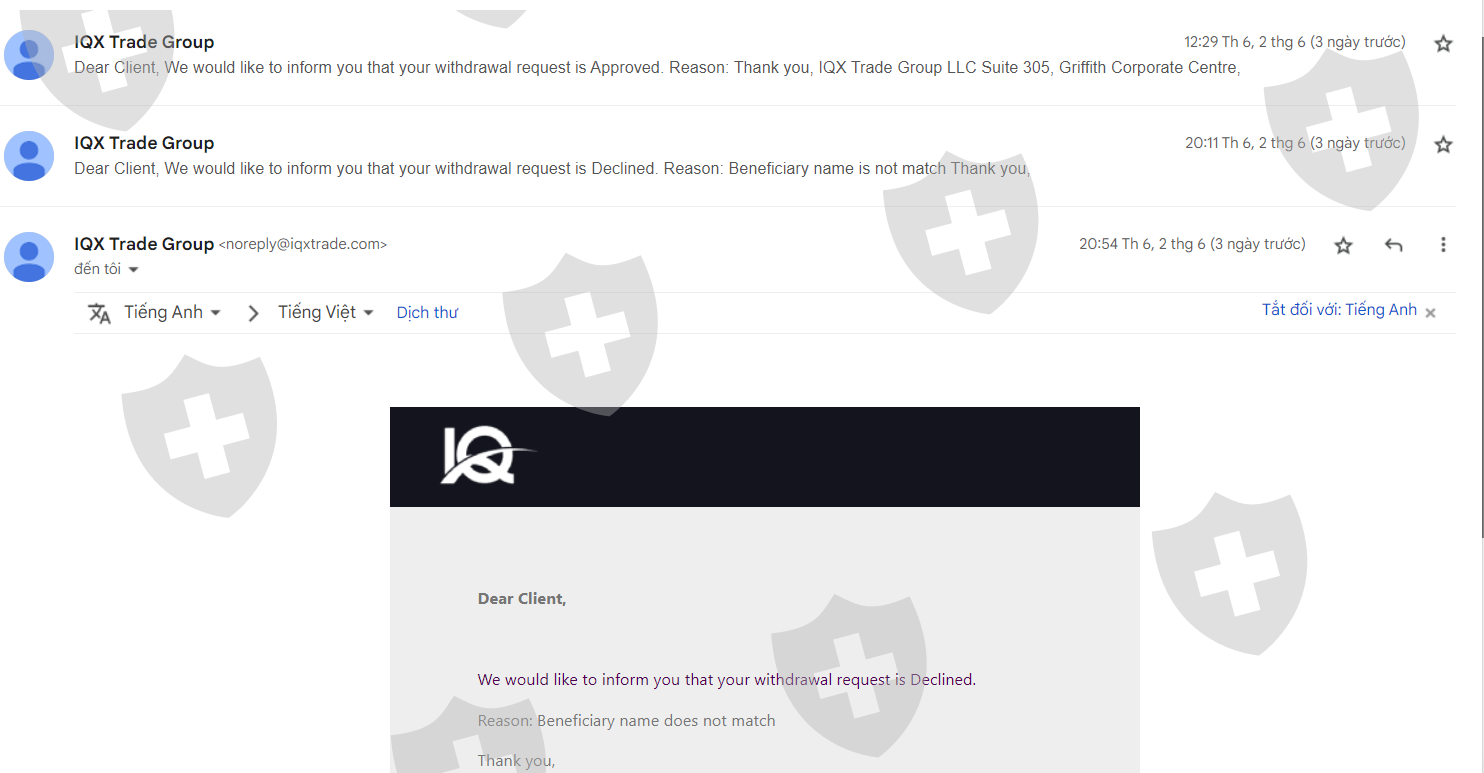The width and height of the screenshot is (1484, 773).
Task: Expand recipient details arrow next to 'đến tôi'
Action: coord(133,270)
